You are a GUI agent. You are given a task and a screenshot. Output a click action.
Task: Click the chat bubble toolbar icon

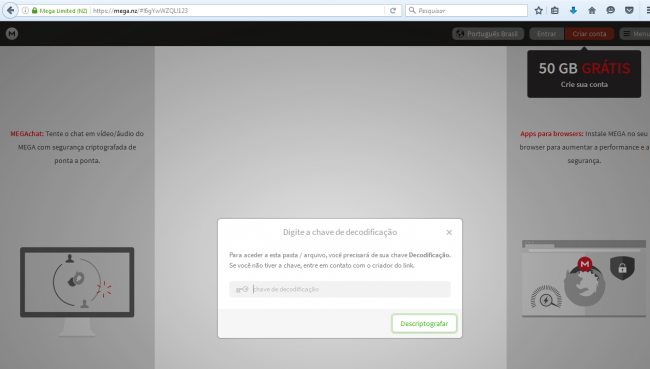point(610,10)
